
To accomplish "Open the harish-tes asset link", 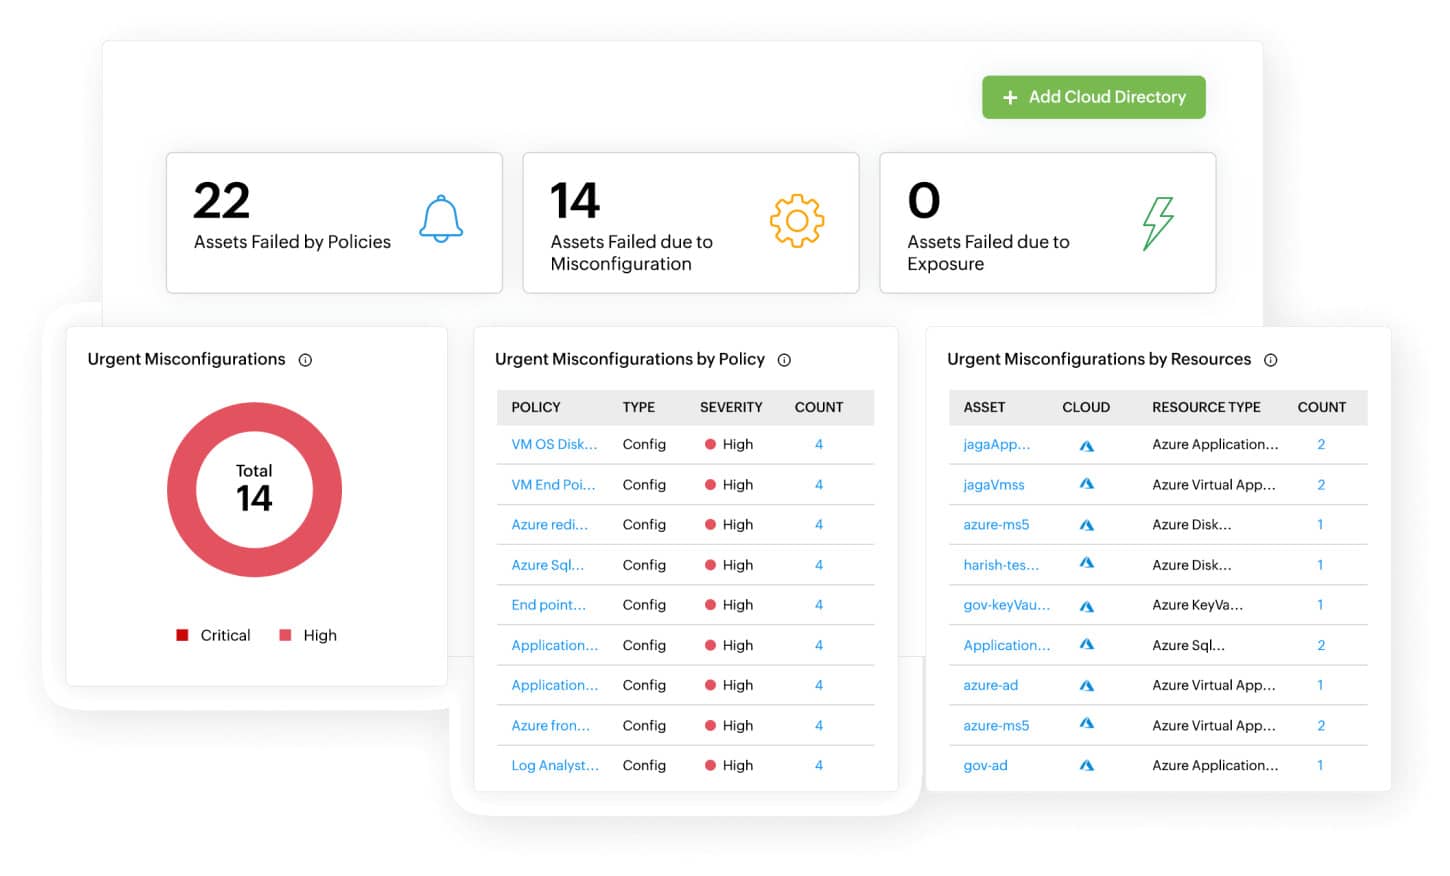I will click(1001, 565).
